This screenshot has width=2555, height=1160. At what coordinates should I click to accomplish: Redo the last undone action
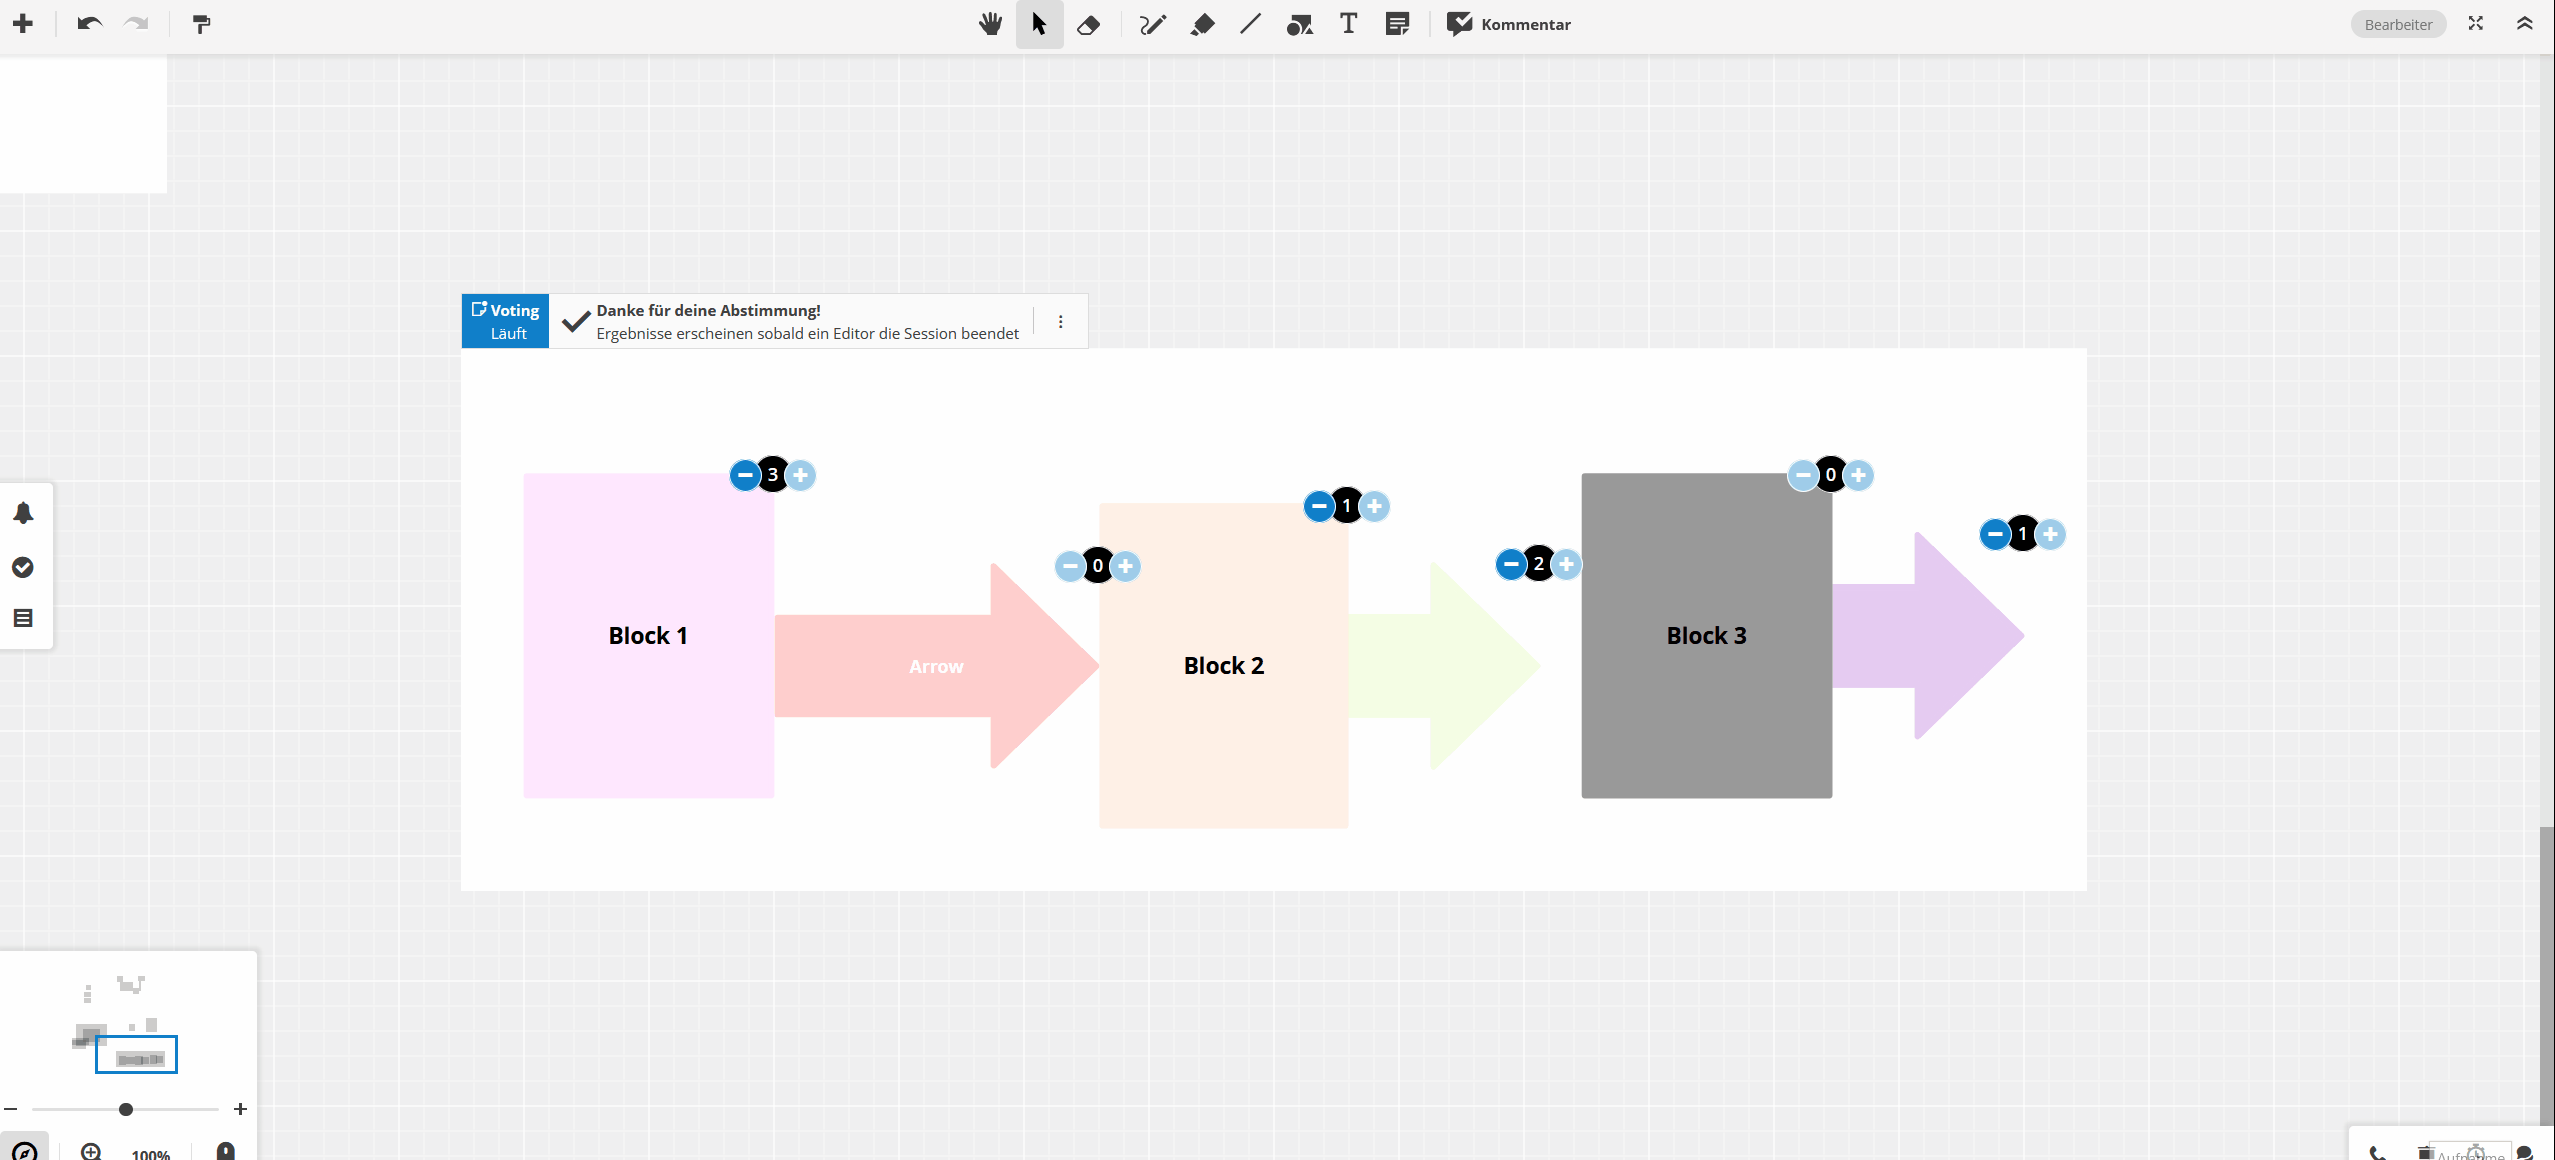[136, 23]
